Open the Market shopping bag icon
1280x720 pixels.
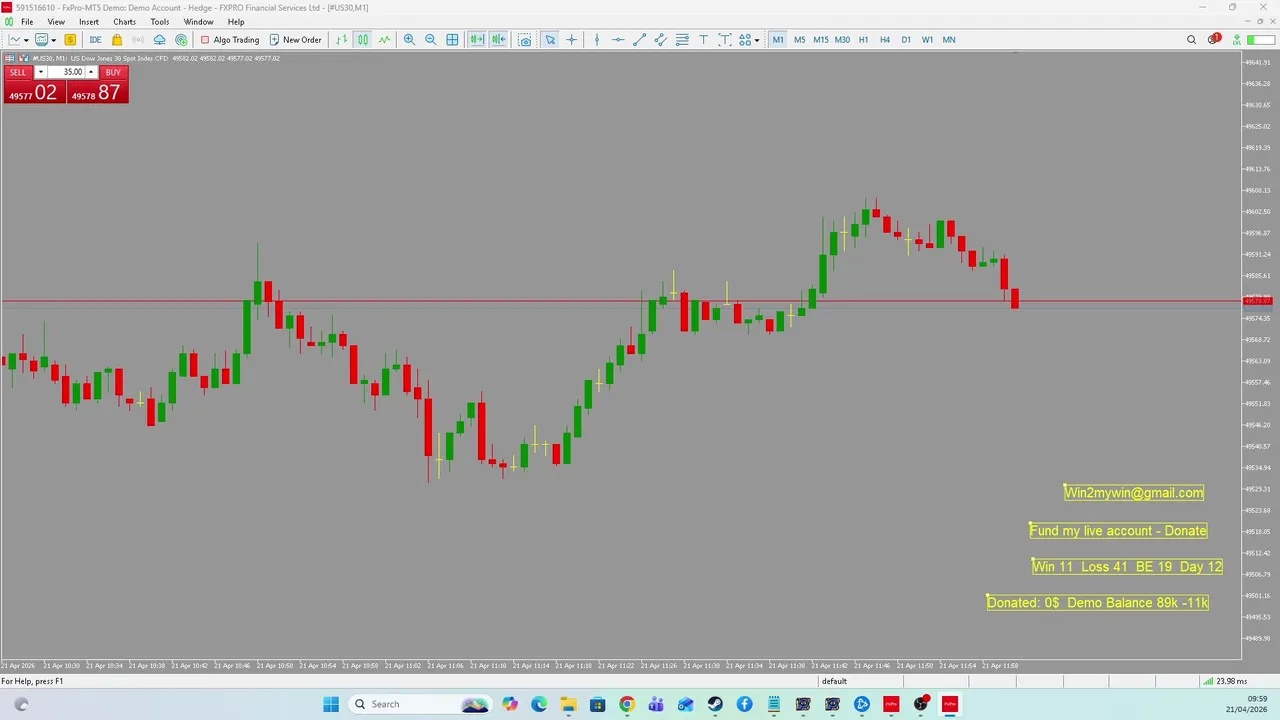(x=117, y=40)
